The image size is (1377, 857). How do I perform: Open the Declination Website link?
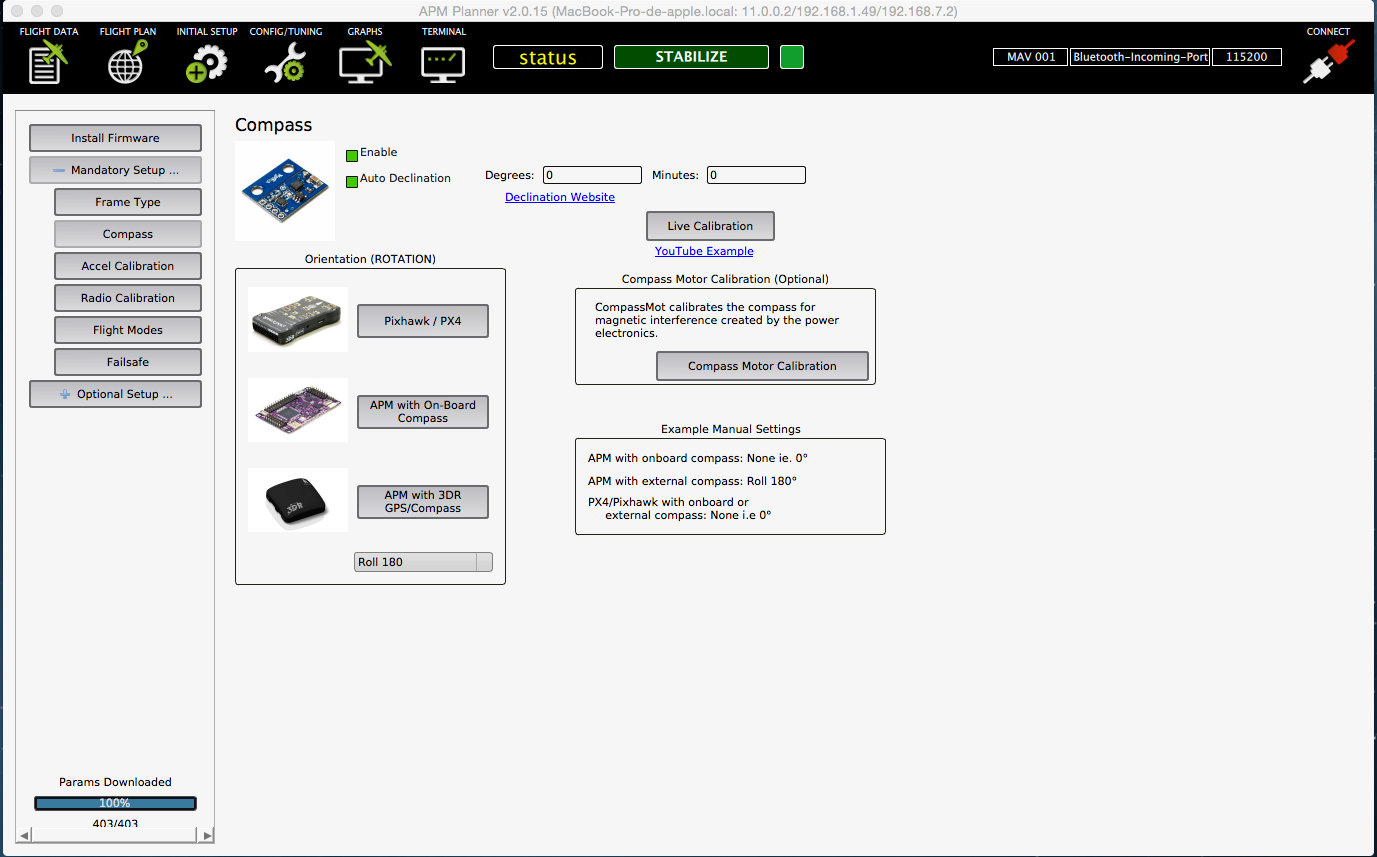point(559,198)
